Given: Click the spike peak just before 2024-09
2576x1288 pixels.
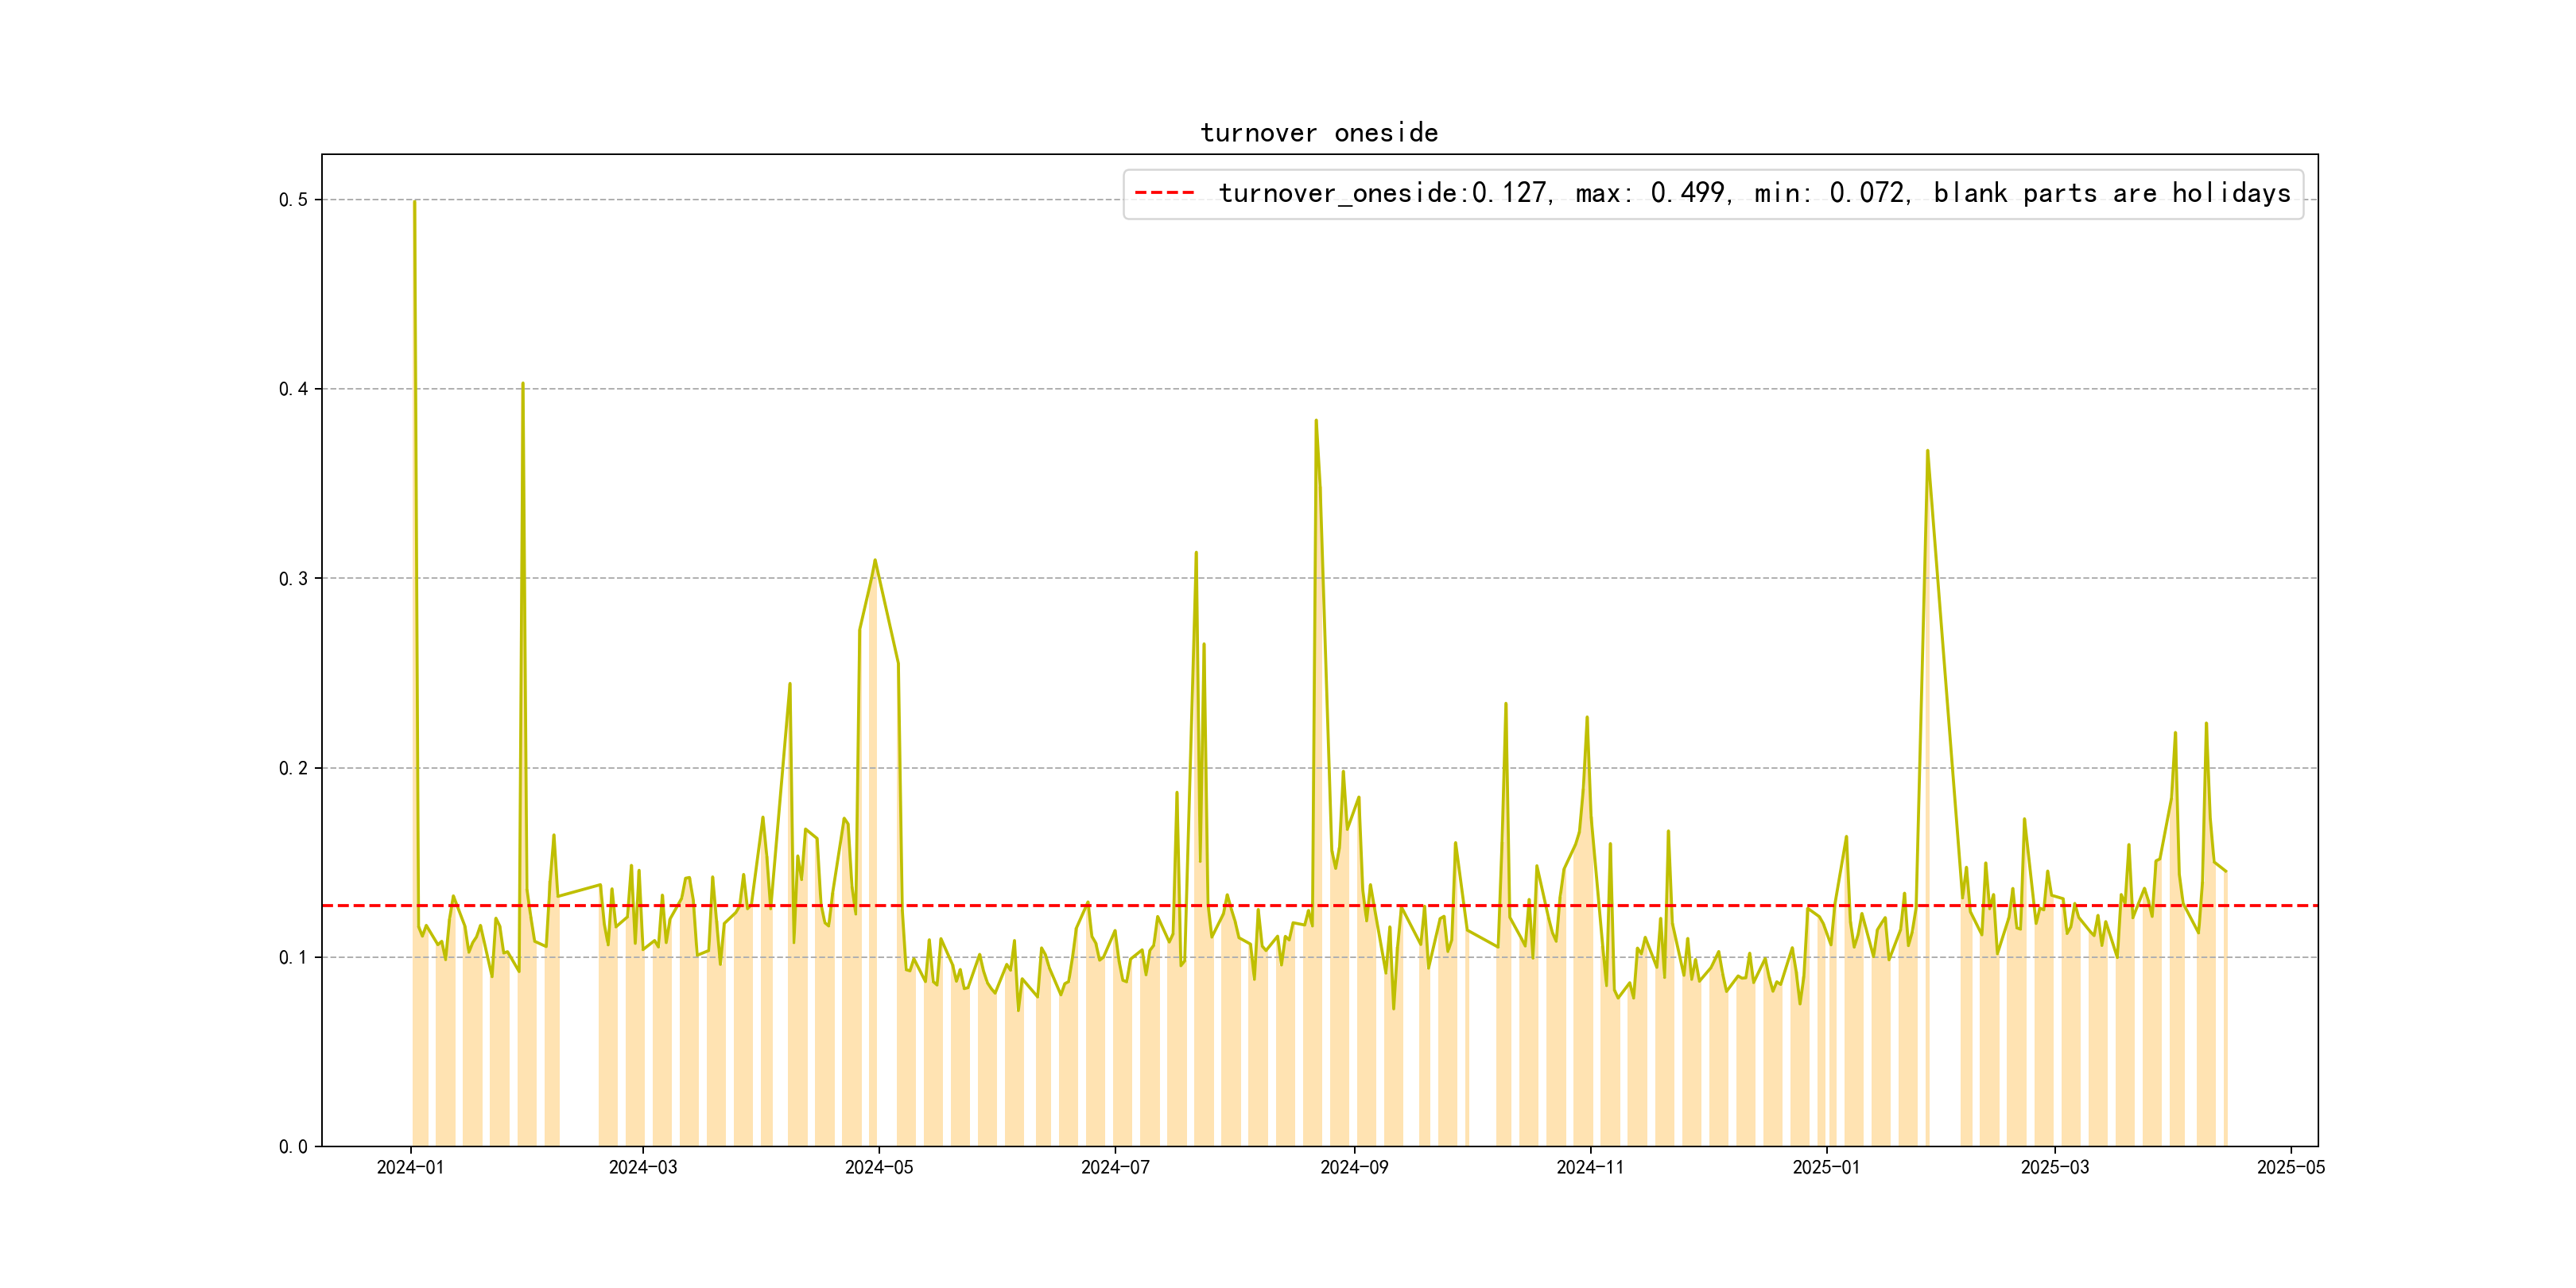Looking at the screenshot, I should 1316,421.
